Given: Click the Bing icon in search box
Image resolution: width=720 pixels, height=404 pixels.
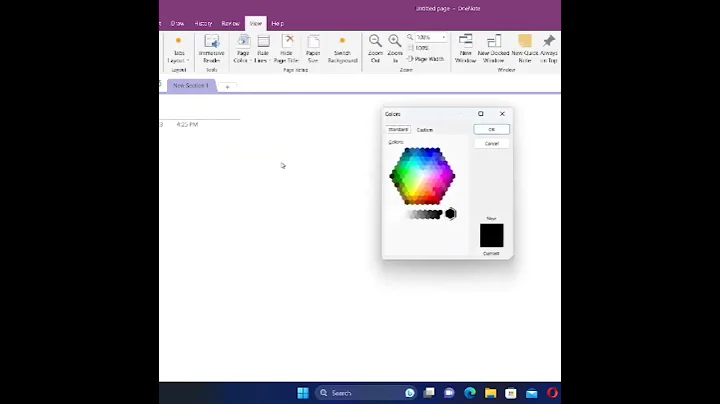Looking at the screenshot, I should click(x=410, y=393).
